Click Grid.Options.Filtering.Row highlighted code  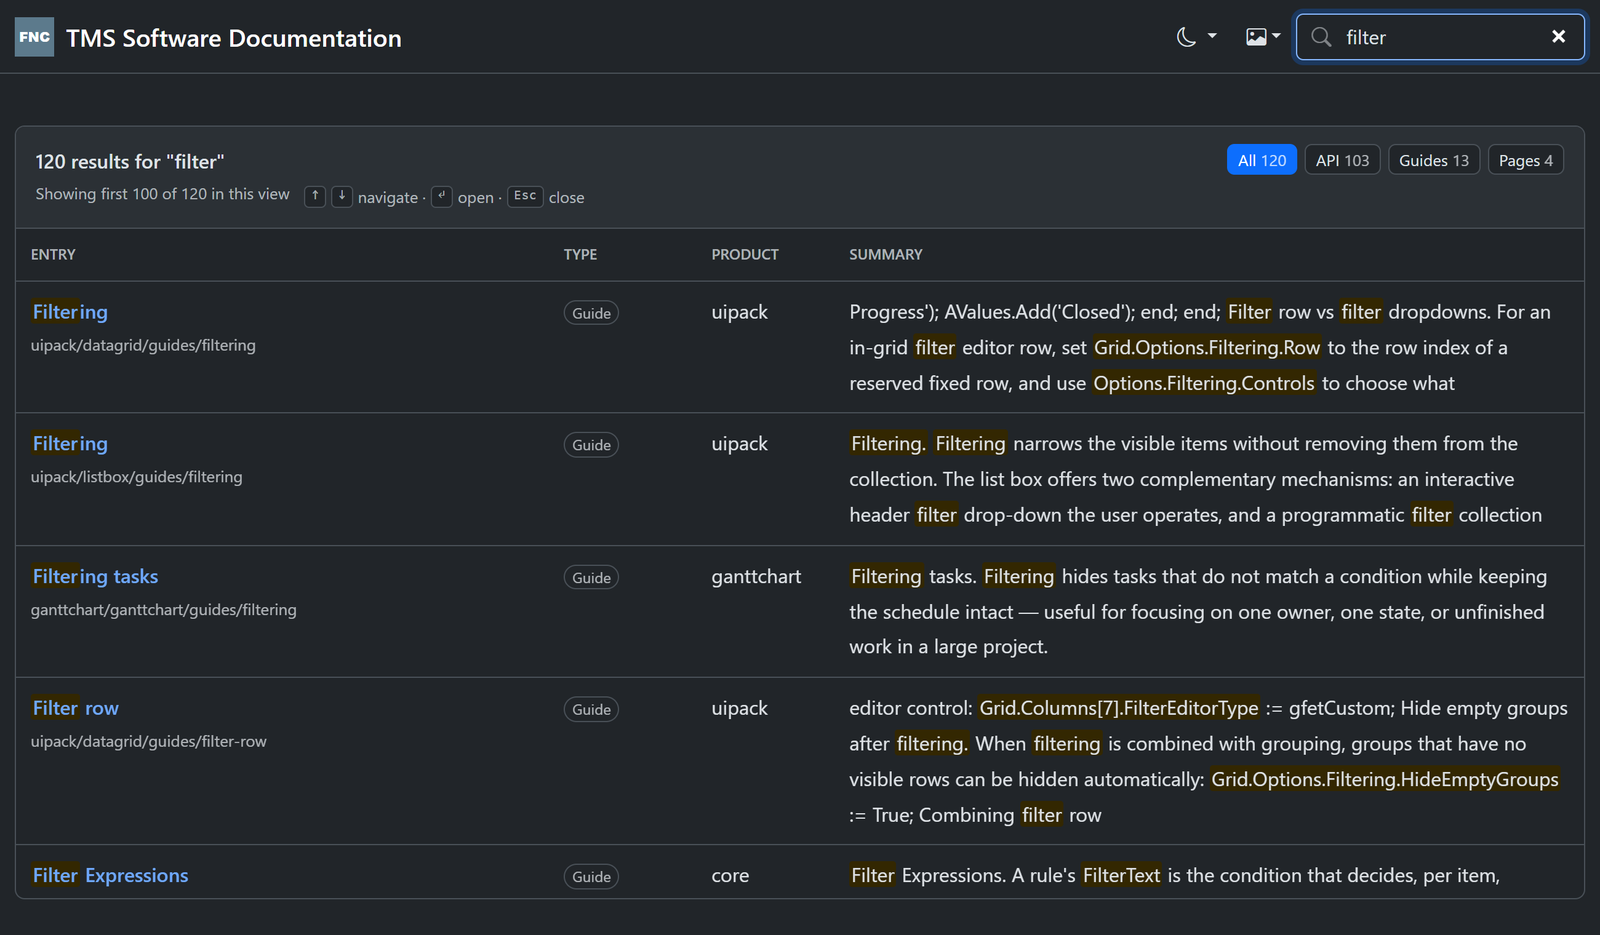1207,347
